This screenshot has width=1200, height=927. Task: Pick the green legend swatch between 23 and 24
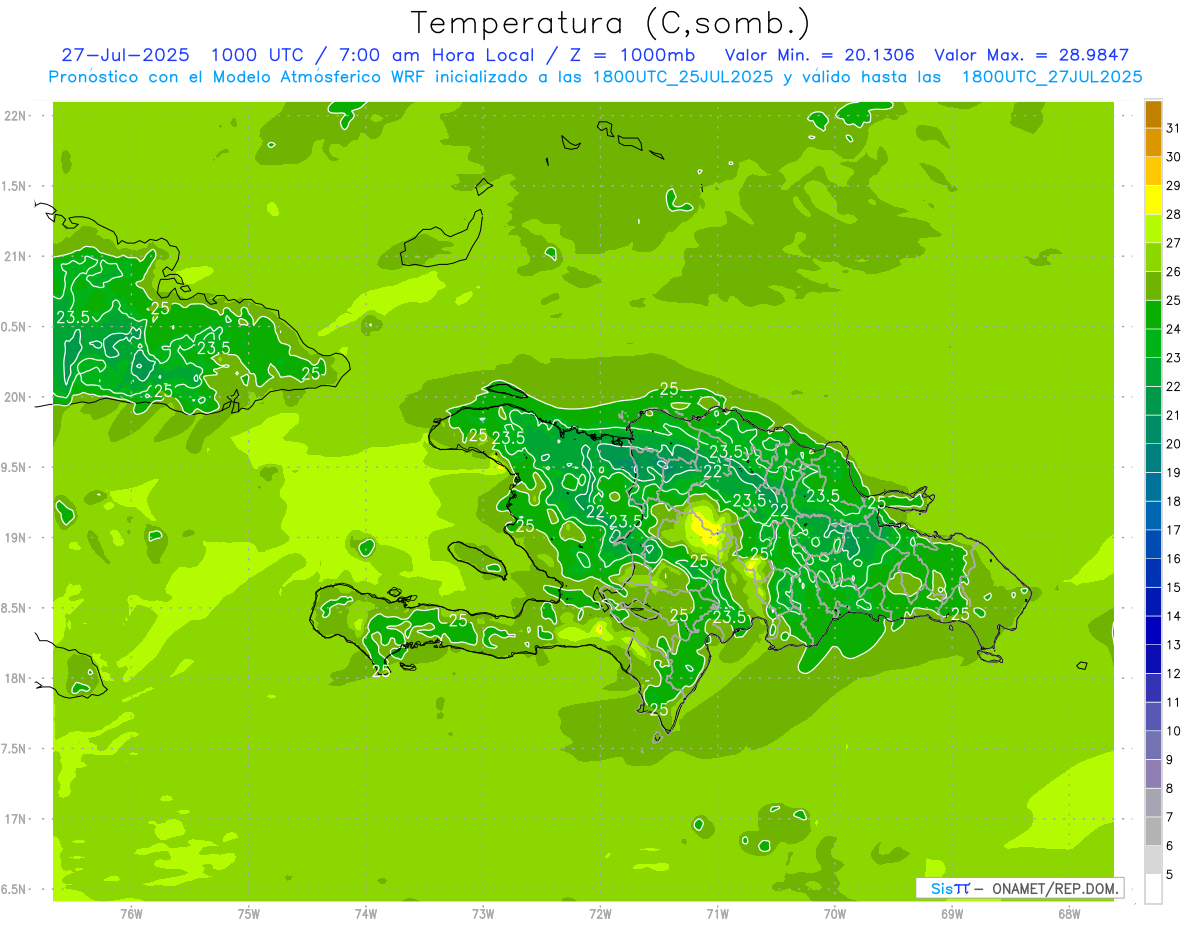tap(1153, 343)
